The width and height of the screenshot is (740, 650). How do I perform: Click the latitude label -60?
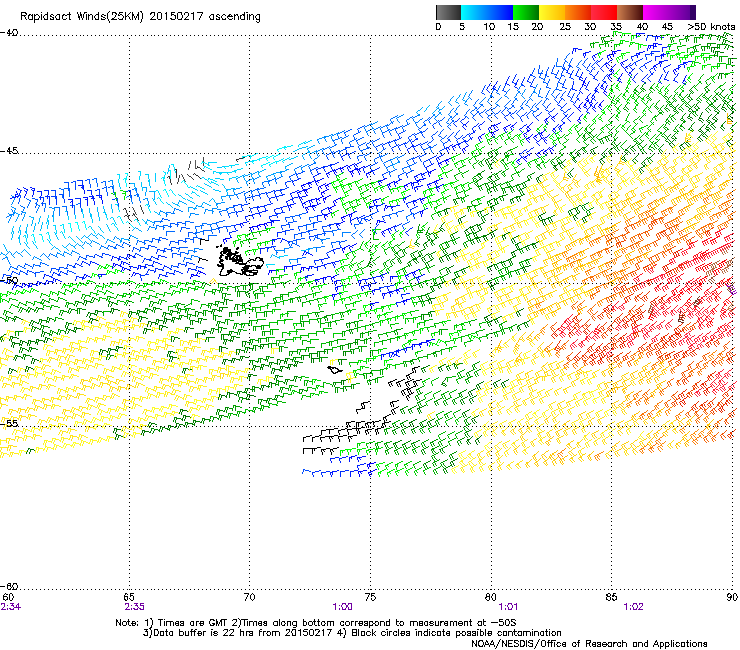tap(9, 586)
